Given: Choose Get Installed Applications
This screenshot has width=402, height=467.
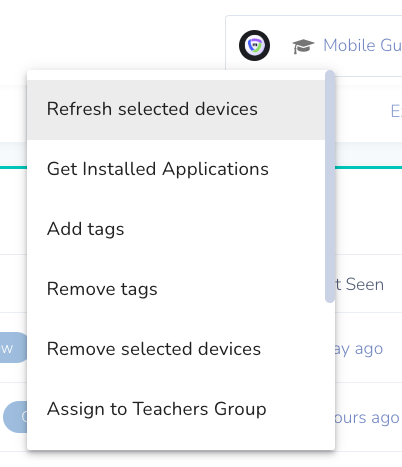Looking at the screenshot, I should (176, 169).
